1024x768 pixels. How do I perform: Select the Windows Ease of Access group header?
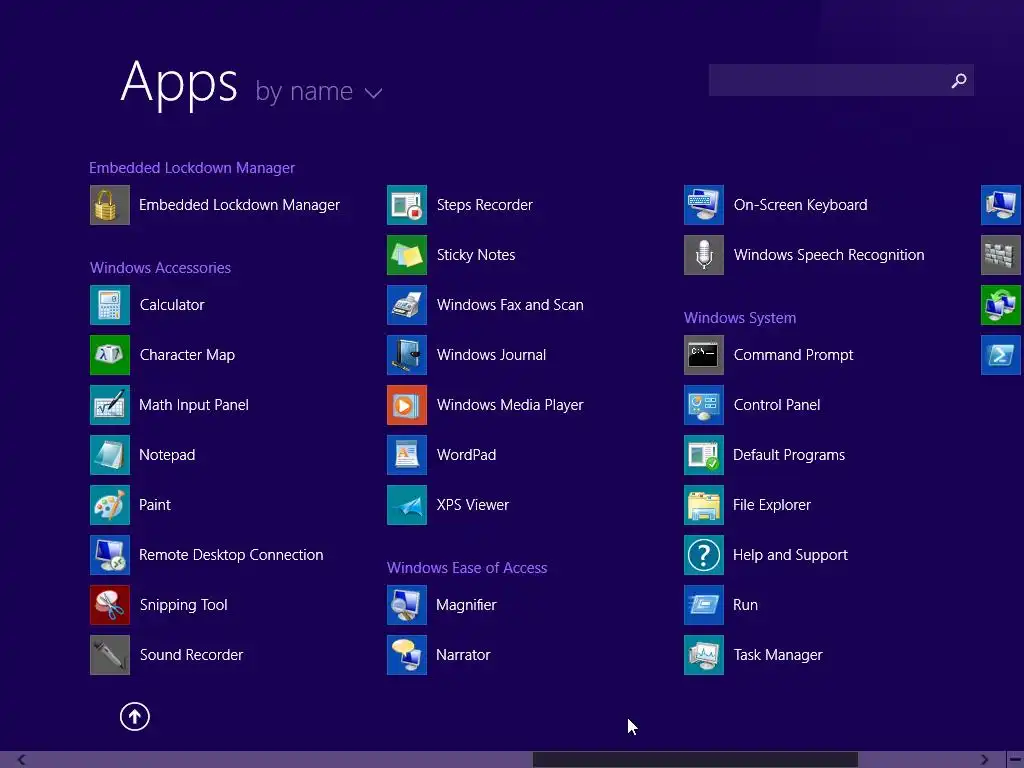tap(467, 568)
